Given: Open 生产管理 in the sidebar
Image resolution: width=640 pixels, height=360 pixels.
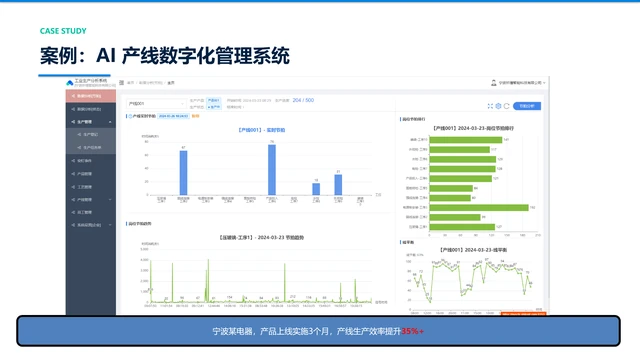Looking at the screenshot, I should [x=91, y=122].
